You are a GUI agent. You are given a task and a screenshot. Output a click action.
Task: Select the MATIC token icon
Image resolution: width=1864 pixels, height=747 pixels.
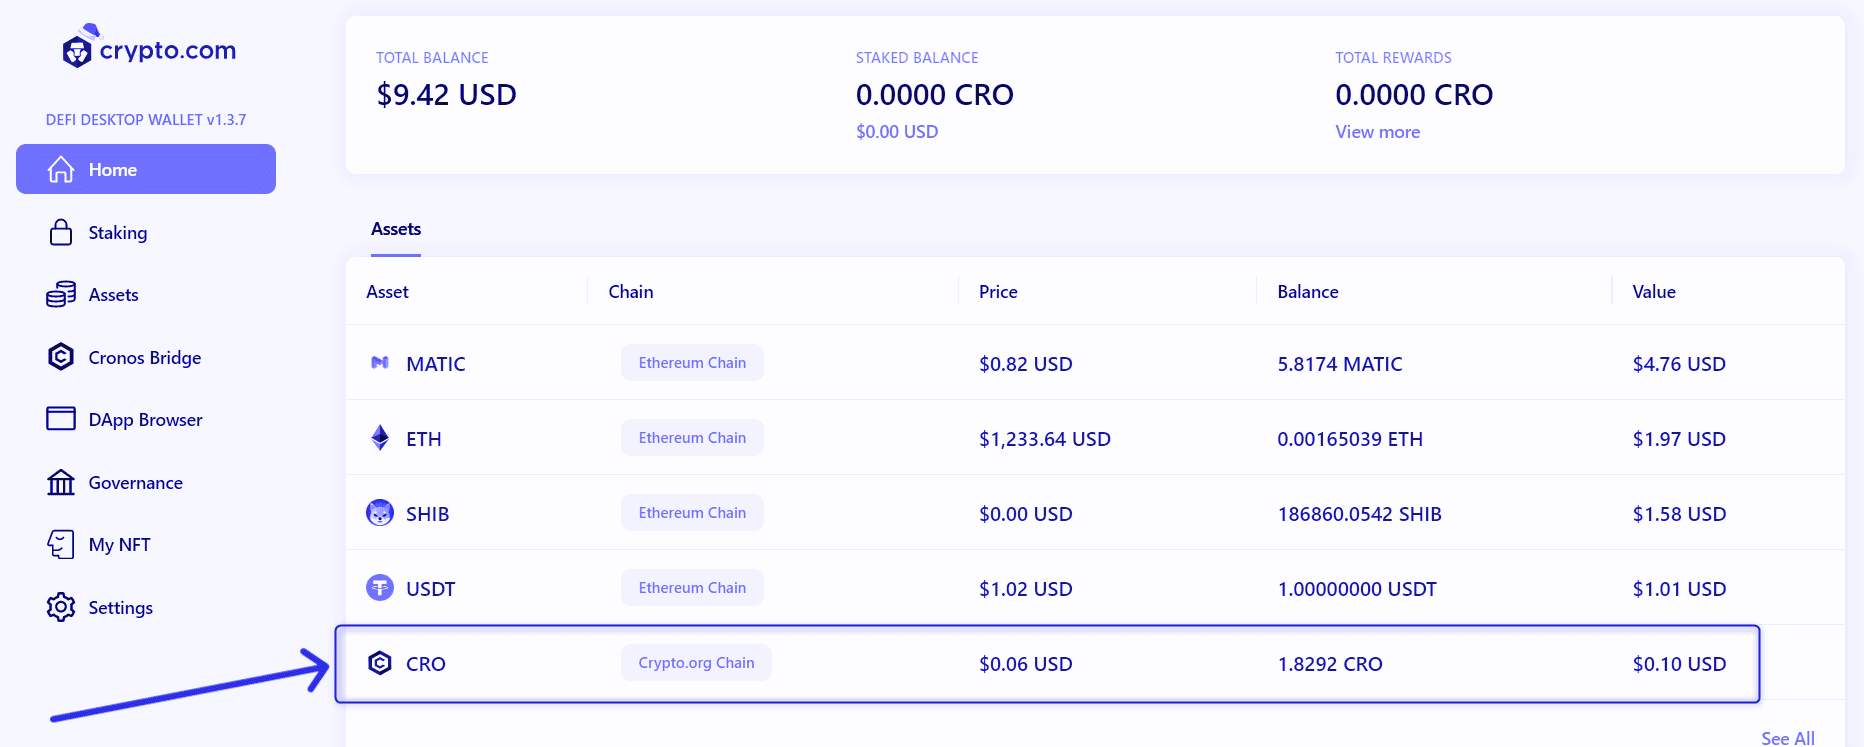(380, 363)
